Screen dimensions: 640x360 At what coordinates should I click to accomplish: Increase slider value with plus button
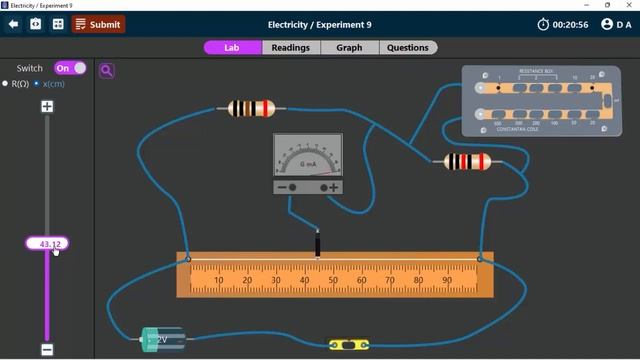47,107
